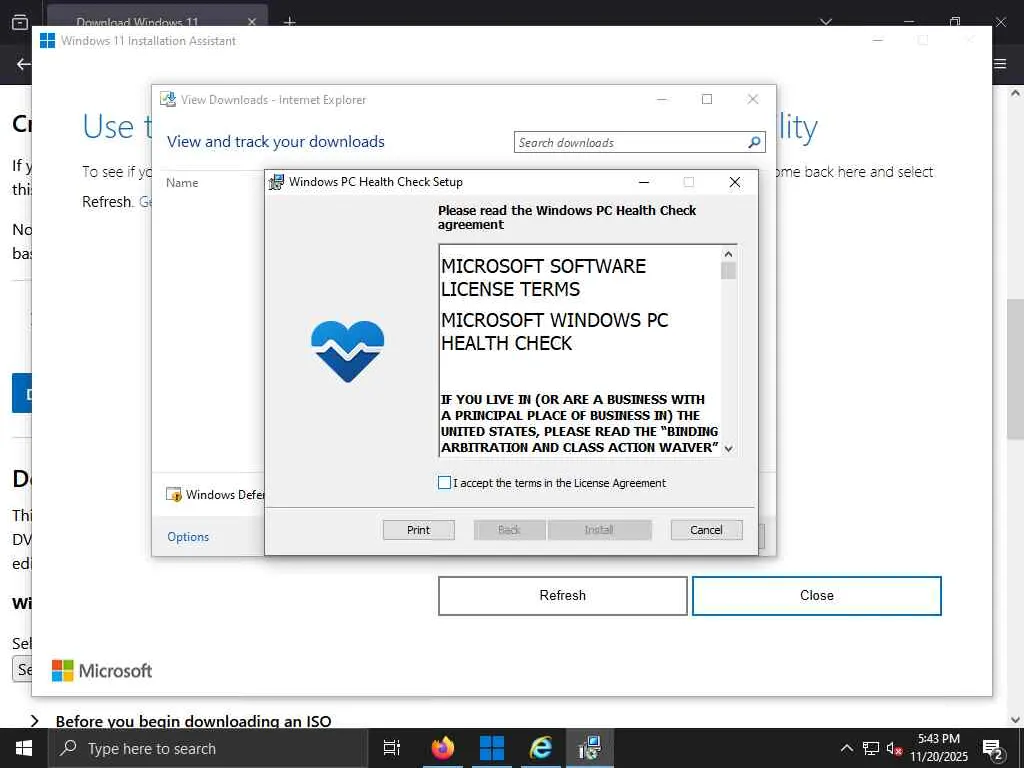Screen dimensions: 1024x768
Task: Close the Download Windows 11 browser tab
Action: (251, 22)
